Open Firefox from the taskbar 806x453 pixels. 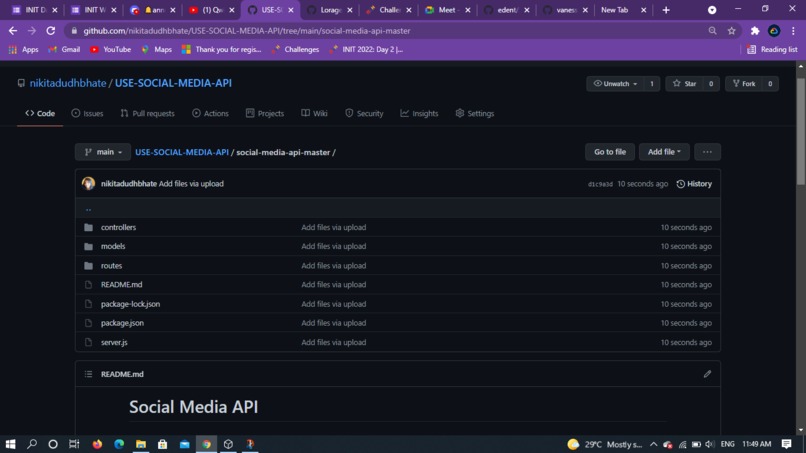pyautogui.click(x=97, y=444)
